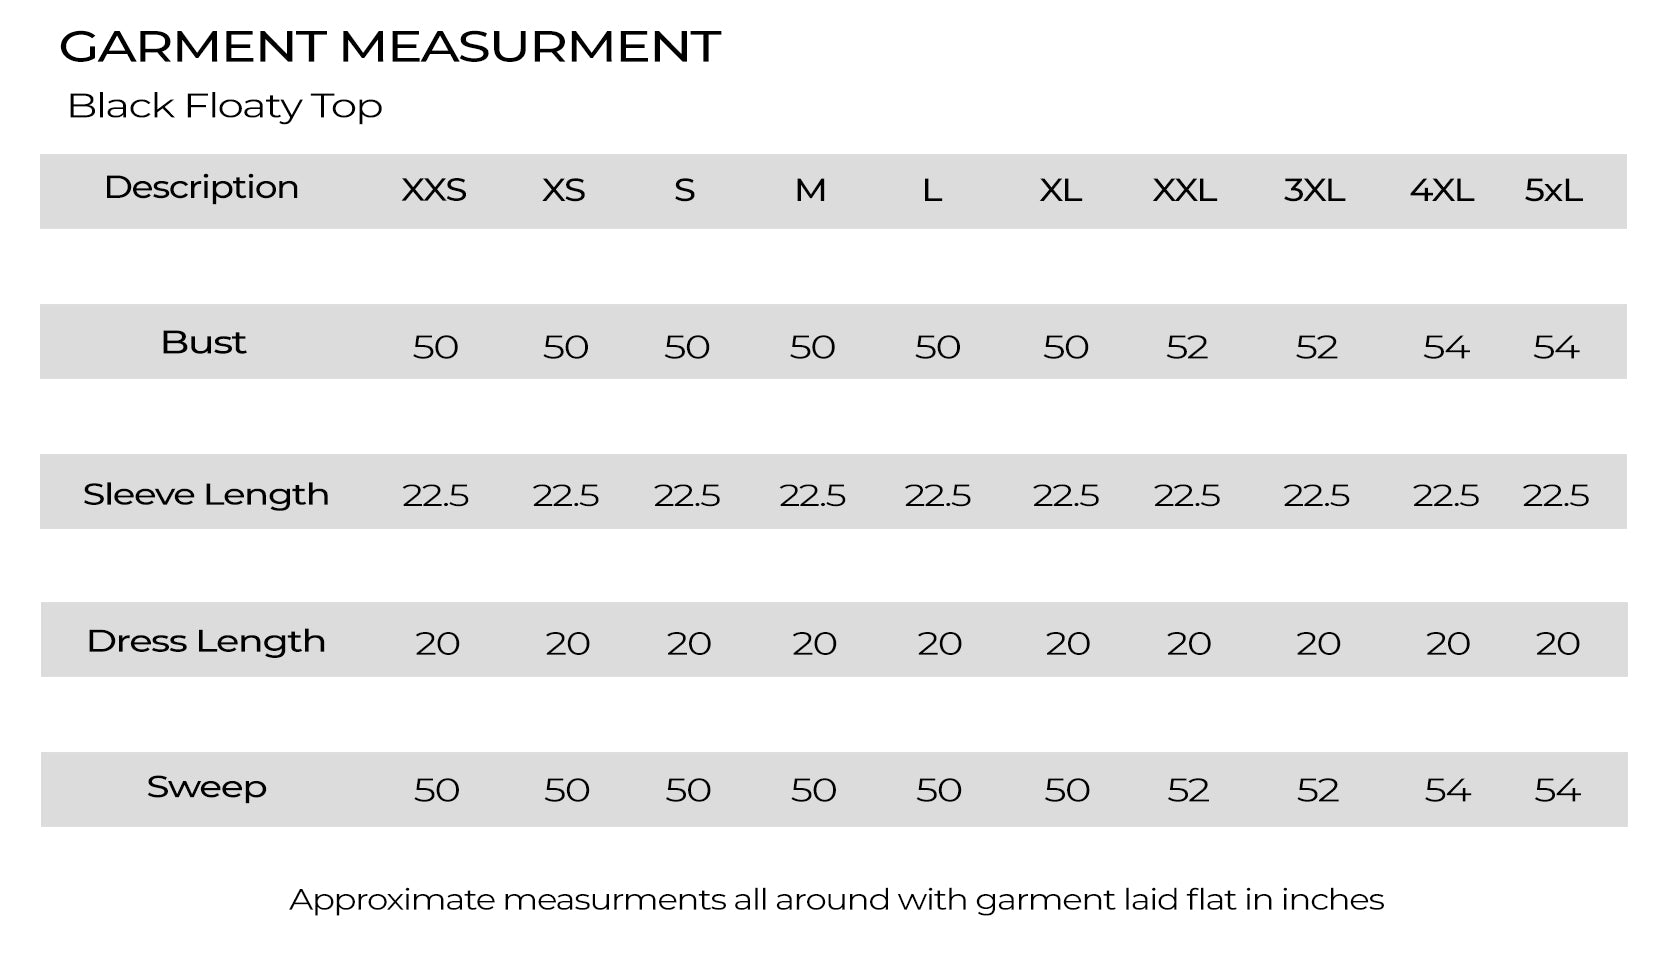Select Sweep value for size XL
Image resolution: width=1667 pixels, height=972 pixels.
(x=1067, y=790)
